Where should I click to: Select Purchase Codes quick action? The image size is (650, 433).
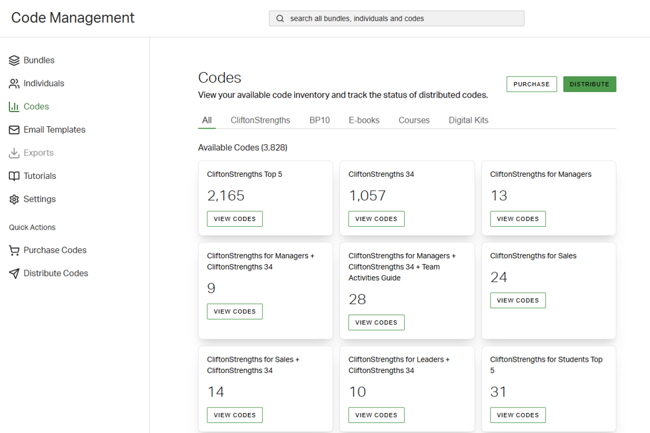coord(55,250)
